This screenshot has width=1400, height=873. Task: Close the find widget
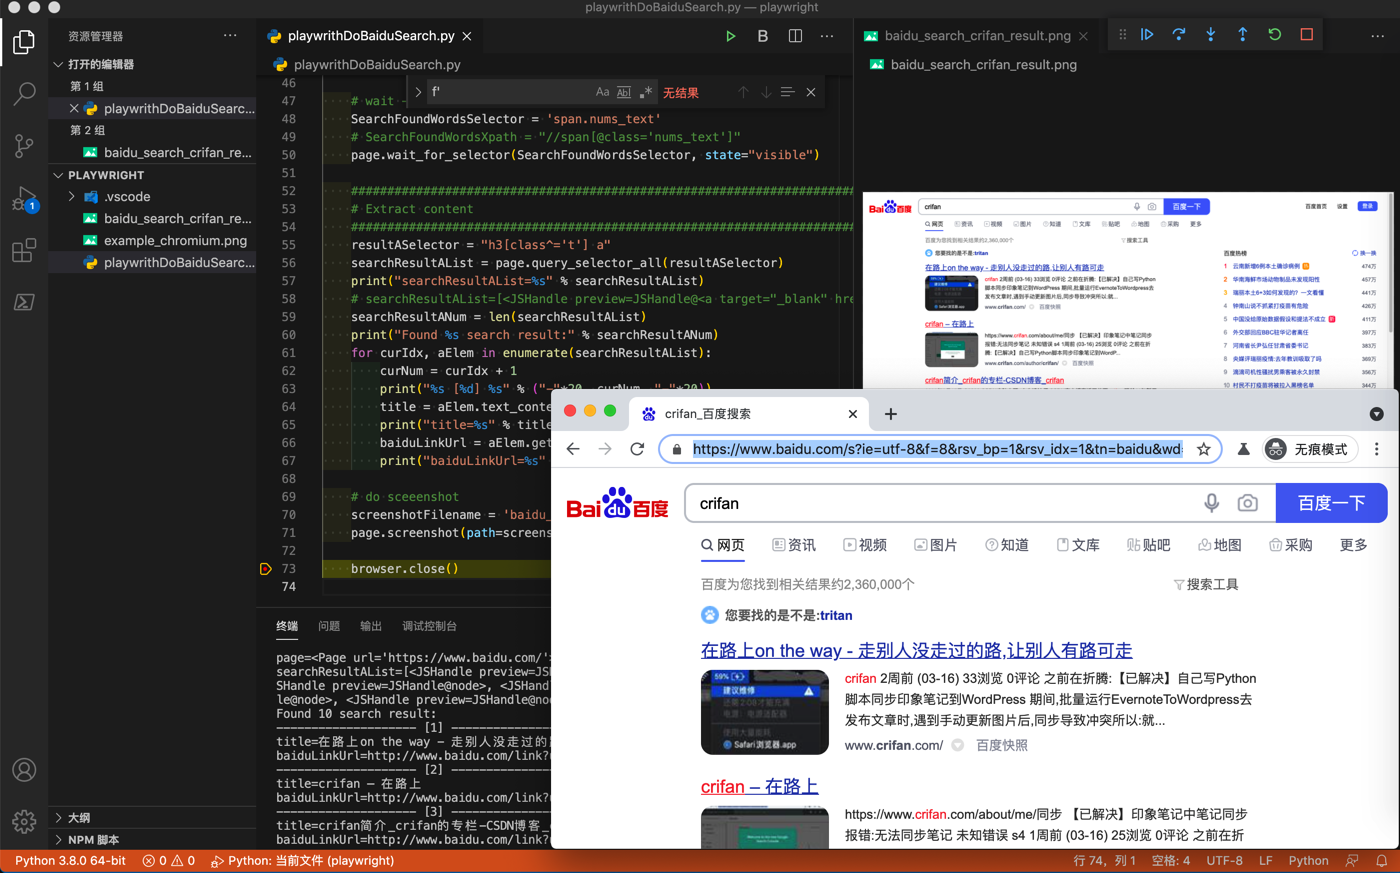(x=811, y=92)
